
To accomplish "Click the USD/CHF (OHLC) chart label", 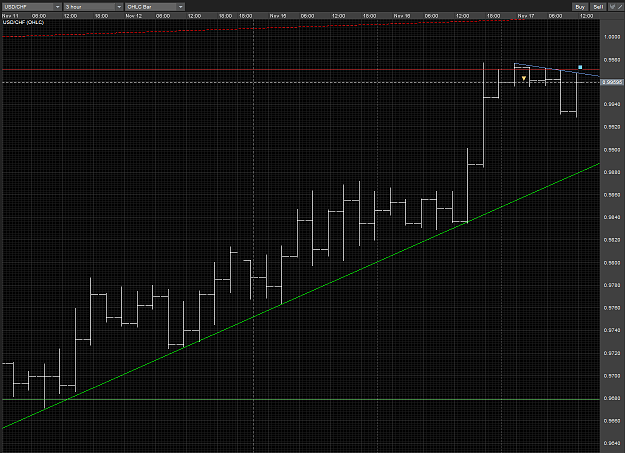I will [x=23, y=22].
